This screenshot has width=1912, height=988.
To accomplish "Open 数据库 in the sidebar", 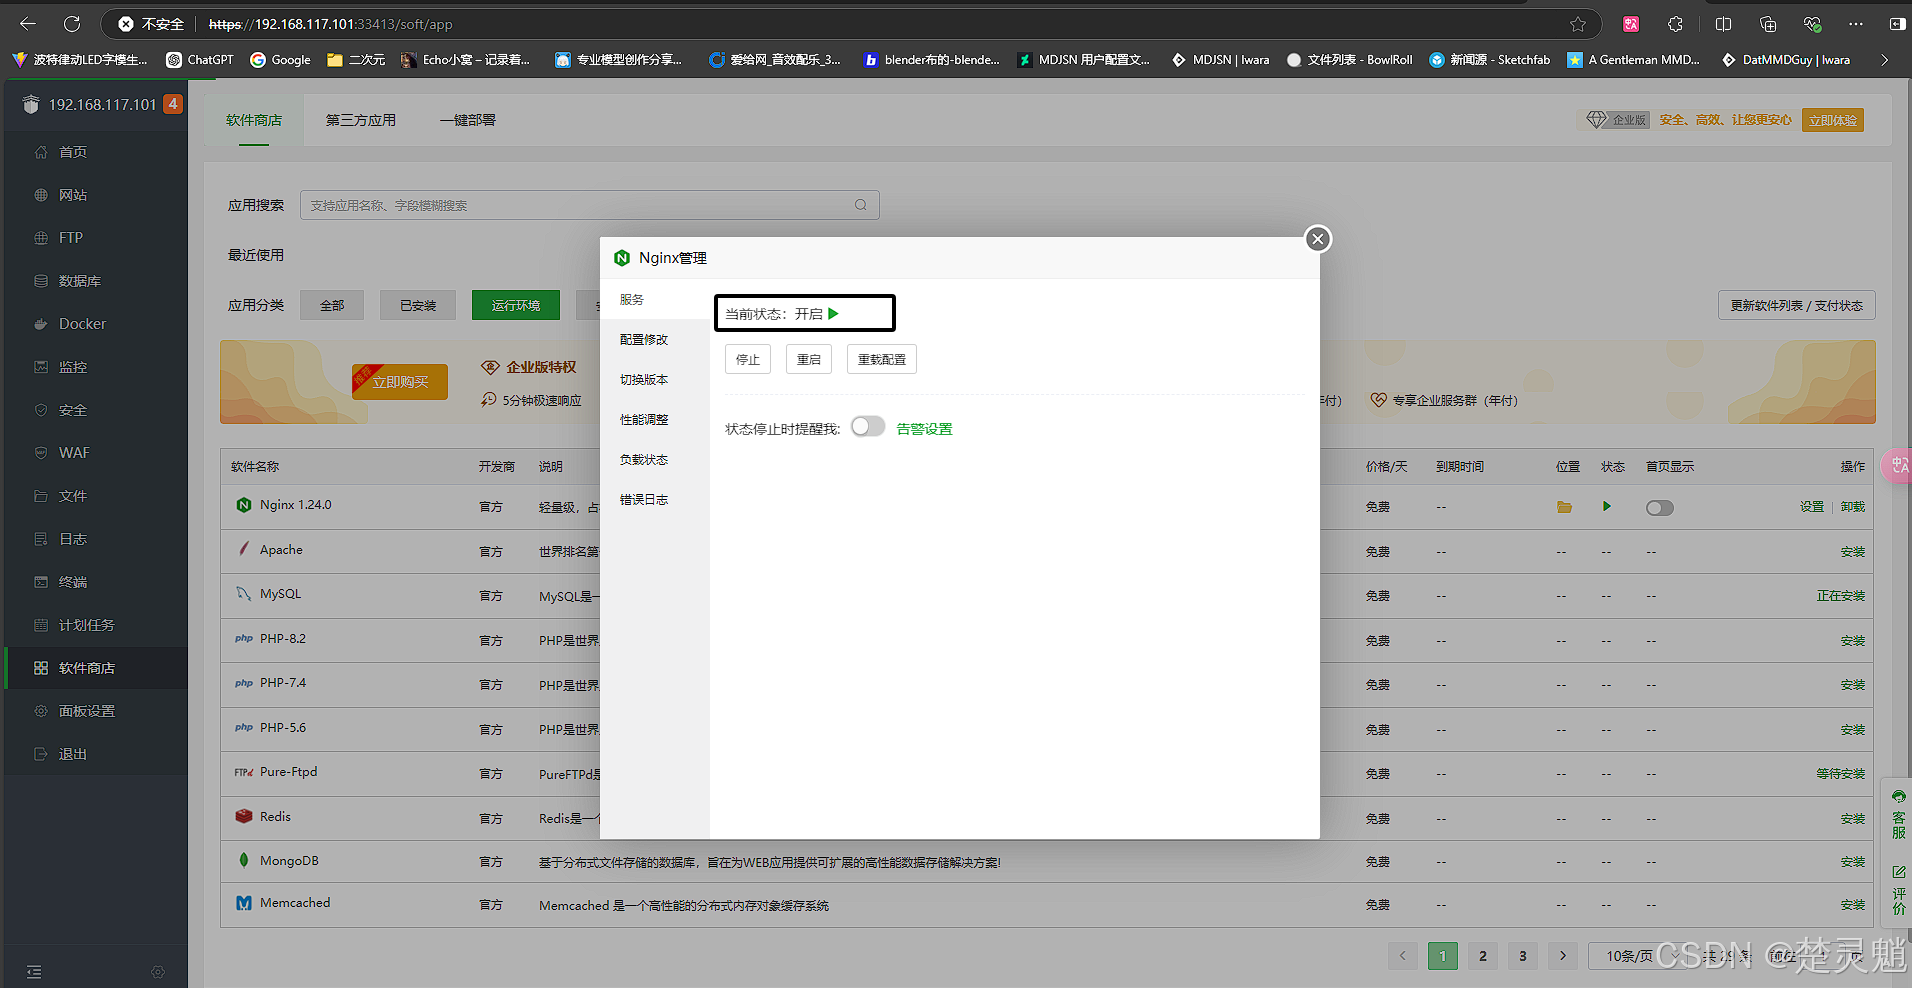I will pyautogui.click(x=79, y=281).
